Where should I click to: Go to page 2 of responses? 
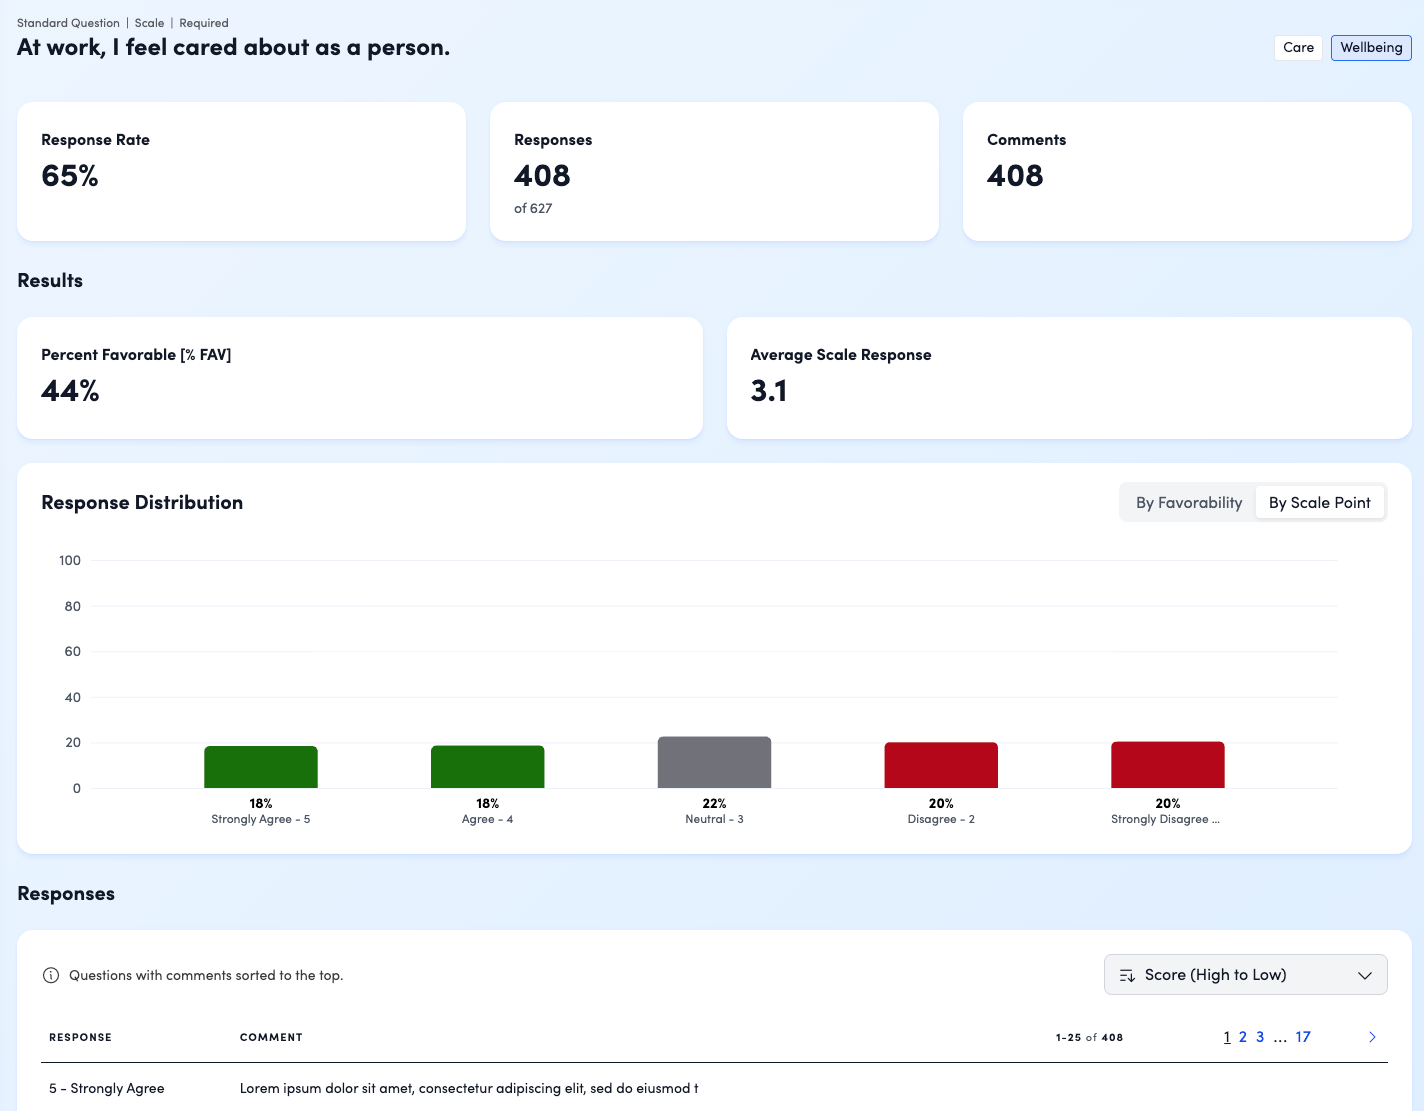(1243, 1037)
